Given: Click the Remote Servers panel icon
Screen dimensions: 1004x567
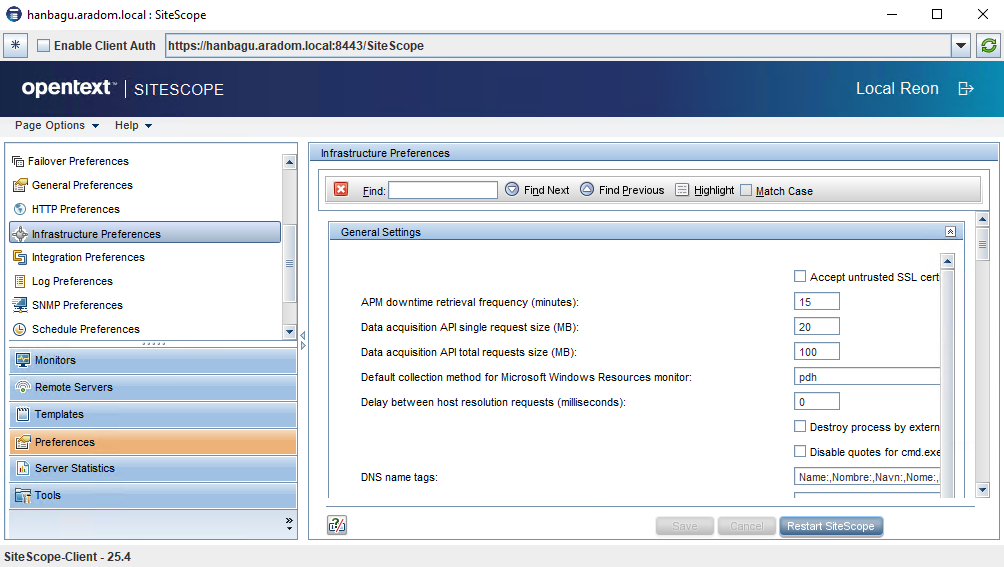Looking at the screenshot, I should [23, 387].
